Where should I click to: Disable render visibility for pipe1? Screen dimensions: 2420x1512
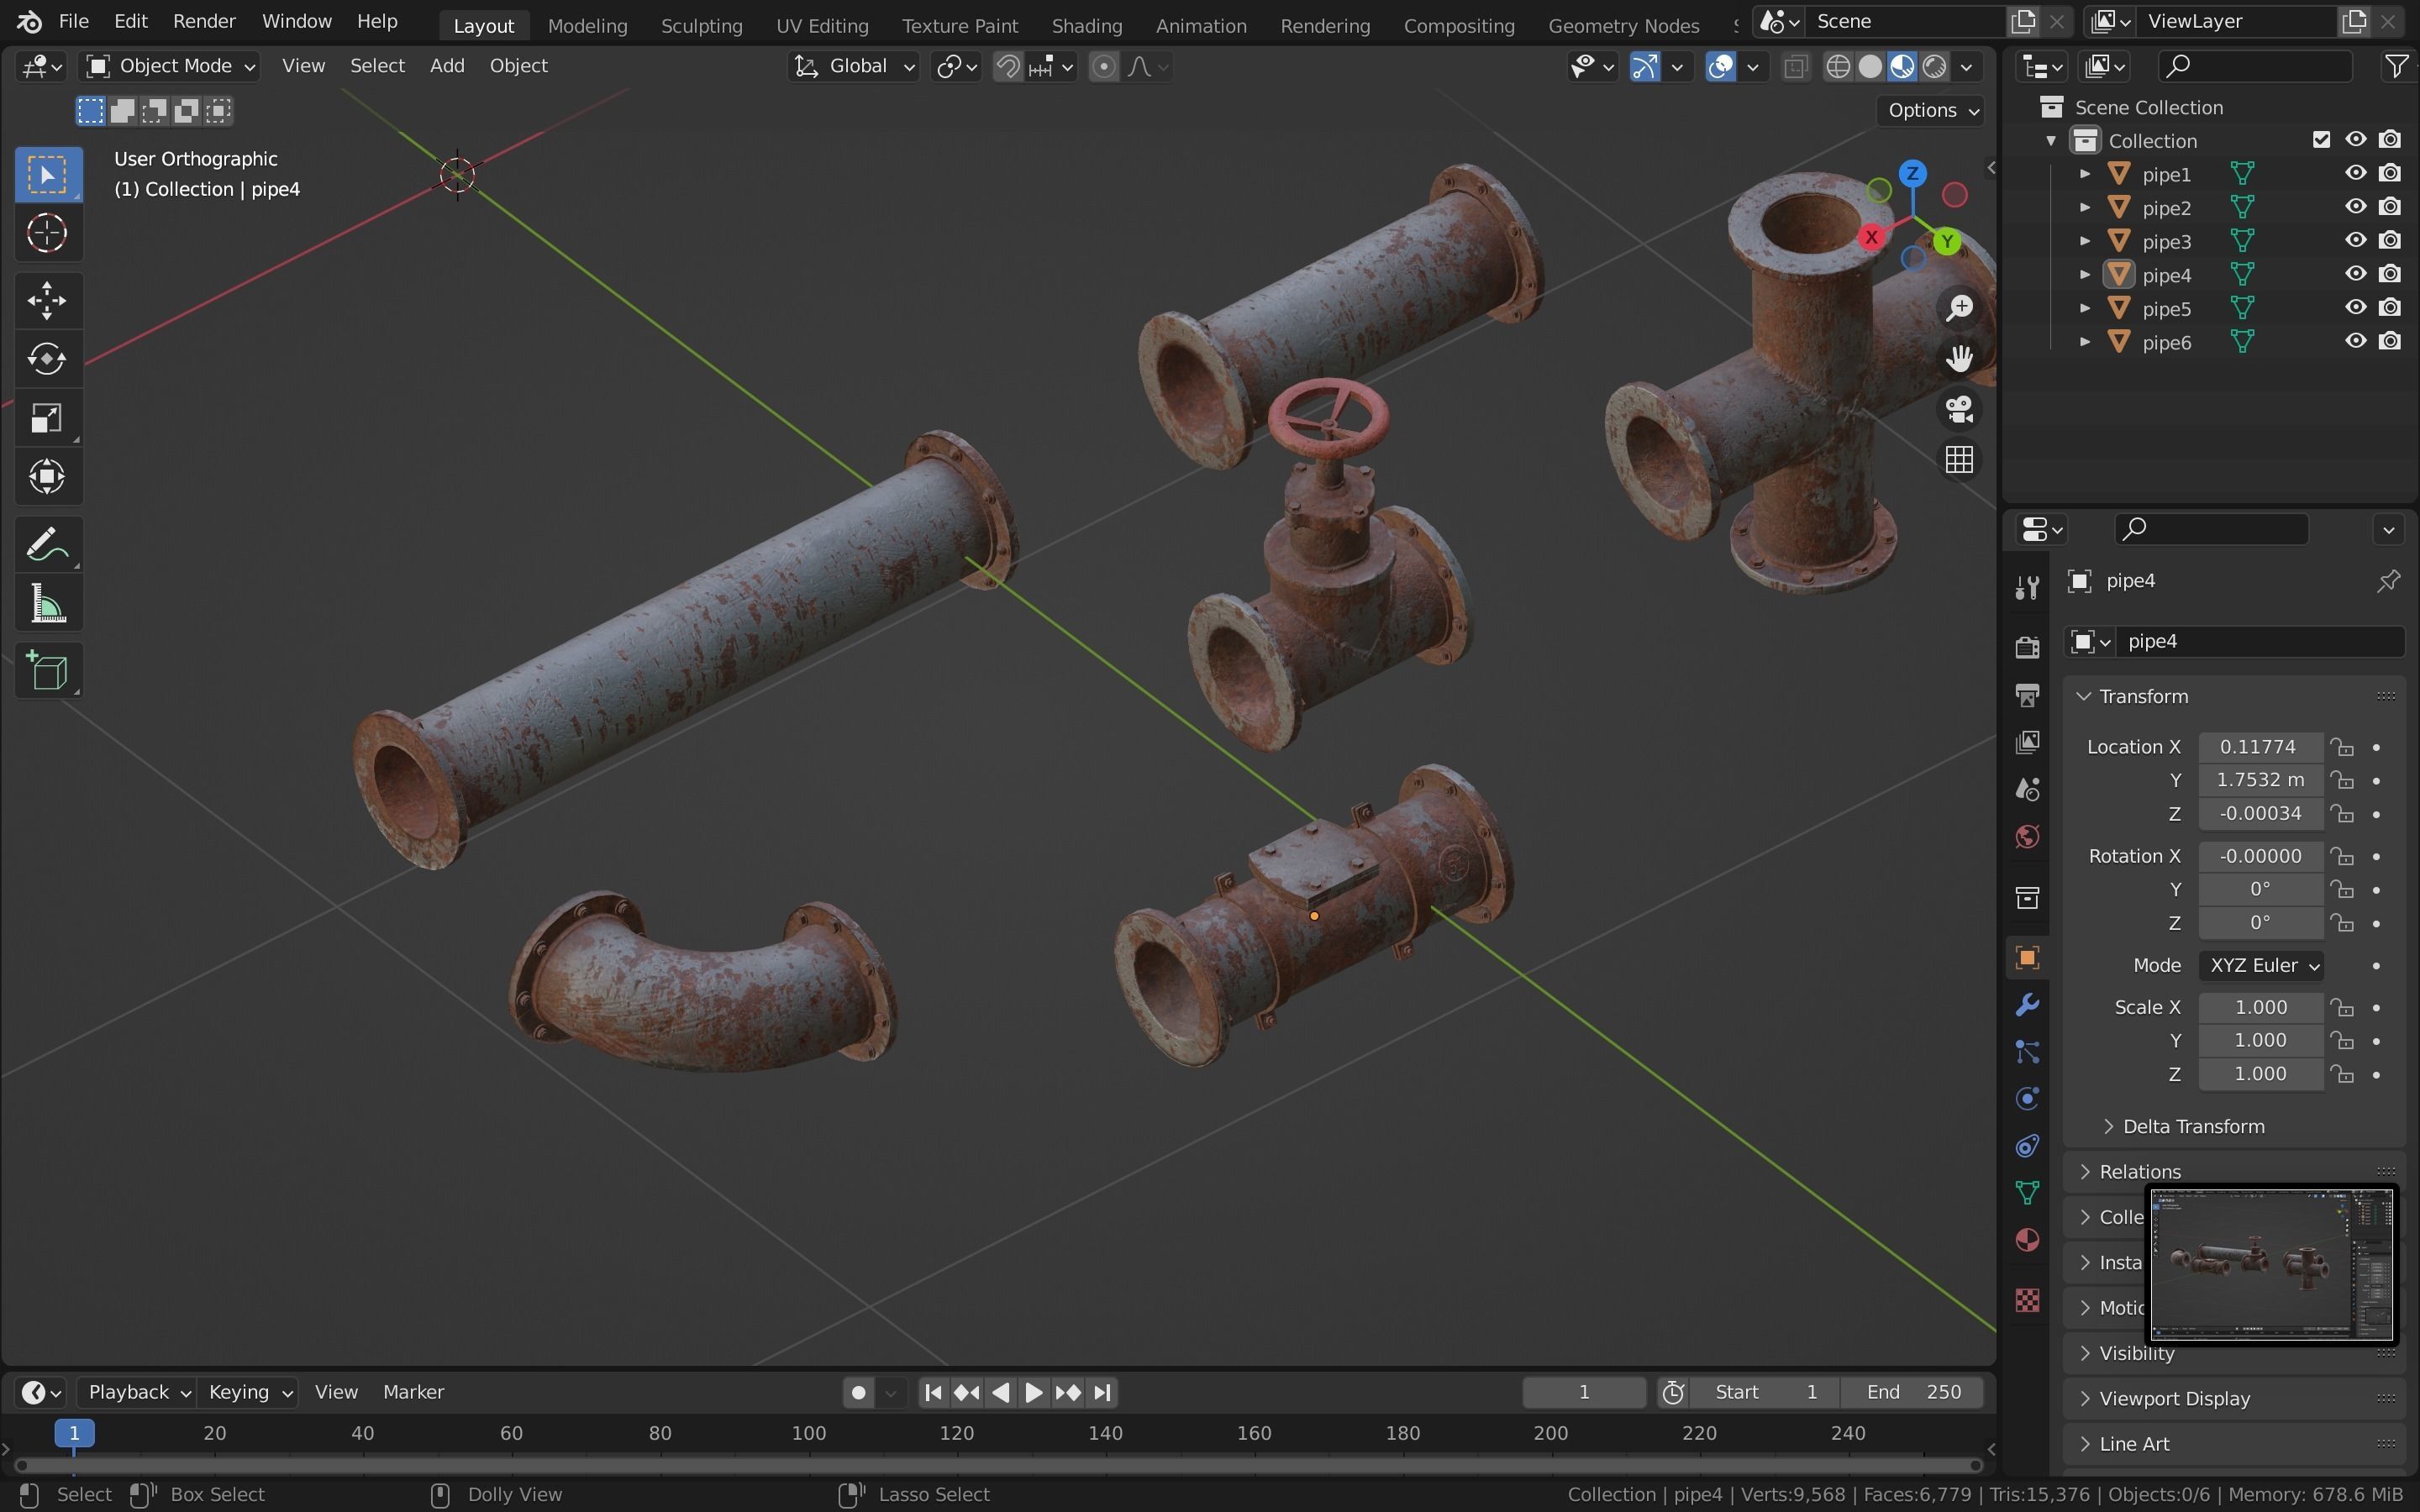pos(2391,172)
